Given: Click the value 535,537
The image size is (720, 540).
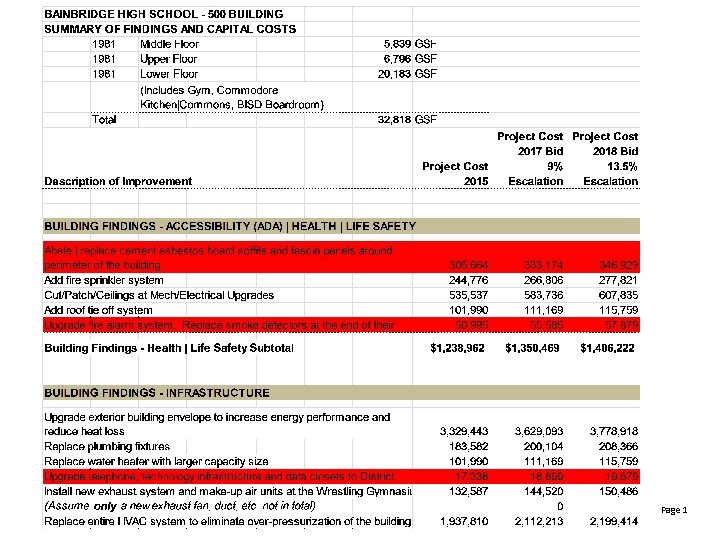Looking at the screenshot, I should (468, 295).
